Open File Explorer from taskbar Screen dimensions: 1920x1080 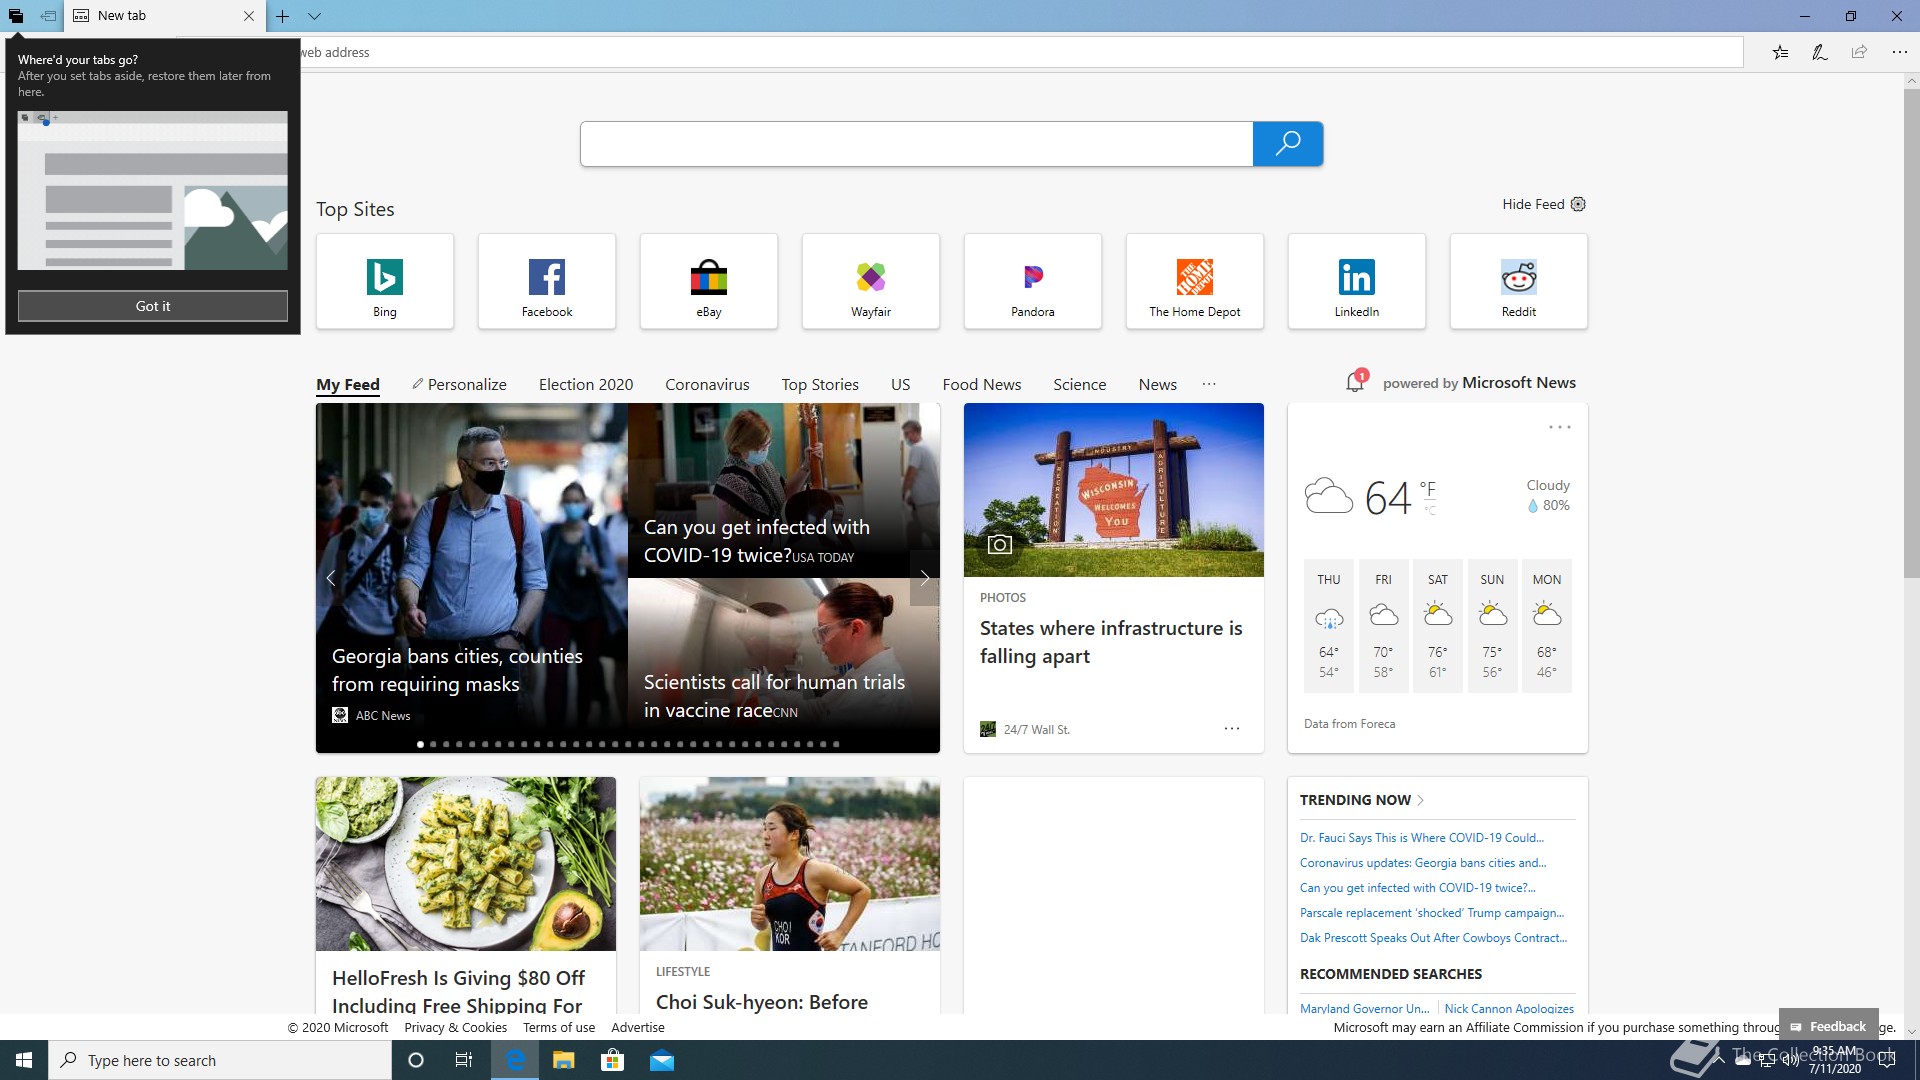coord(564,1060)
